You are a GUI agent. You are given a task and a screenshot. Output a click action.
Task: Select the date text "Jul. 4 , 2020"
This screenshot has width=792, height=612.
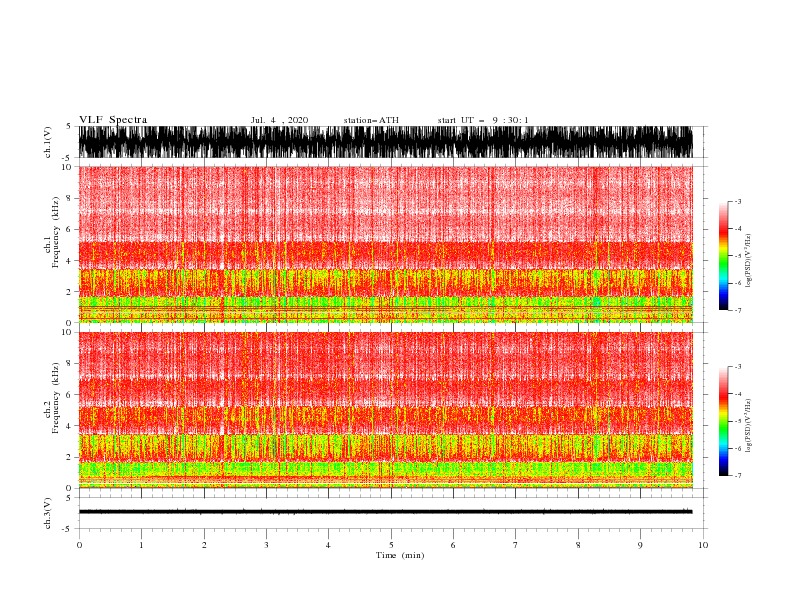[x=279, y=120]
